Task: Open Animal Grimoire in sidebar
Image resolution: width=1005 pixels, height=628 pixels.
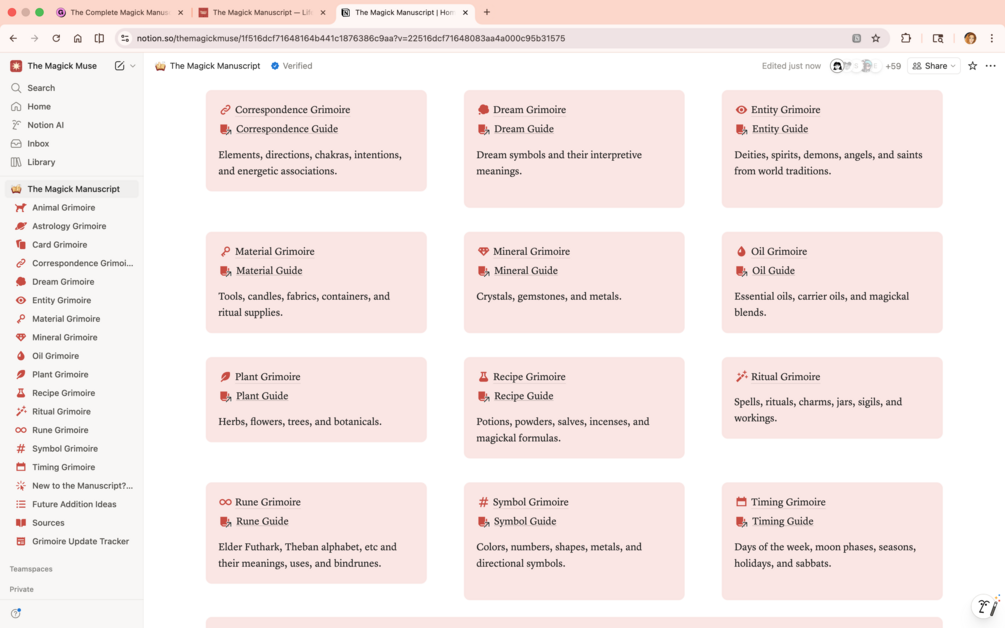Action: [63, 208]
